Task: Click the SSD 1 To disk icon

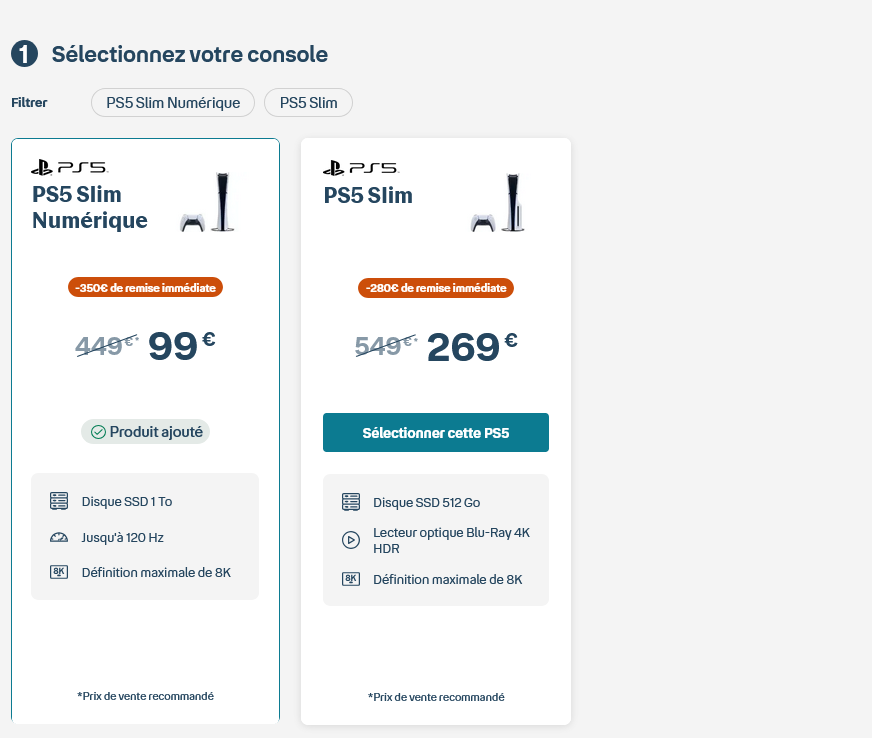Action: [59, 501]
